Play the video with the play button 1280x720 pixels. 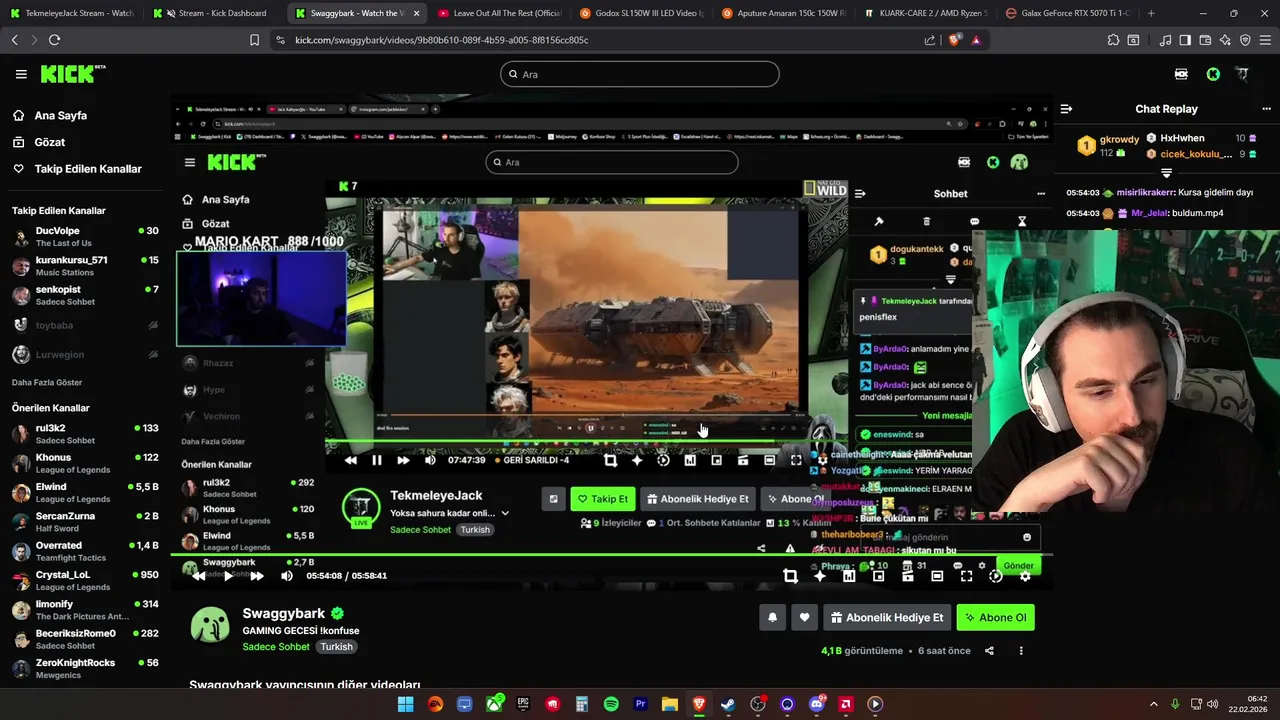[228, 576]
